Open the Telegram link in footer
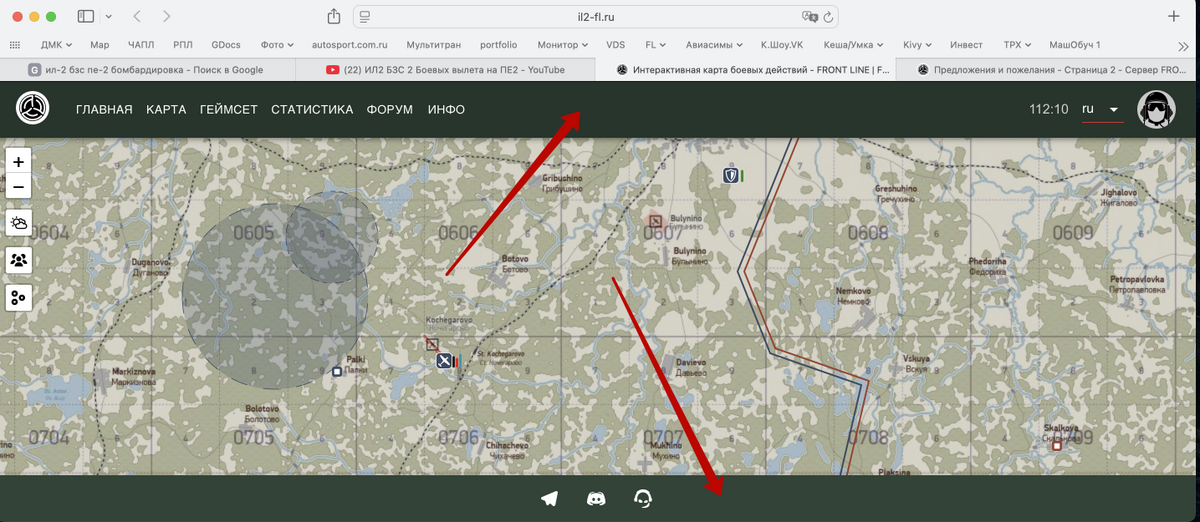Image resolution: width=1200 pixels, height=522 pixels. (x=549, y=498)
